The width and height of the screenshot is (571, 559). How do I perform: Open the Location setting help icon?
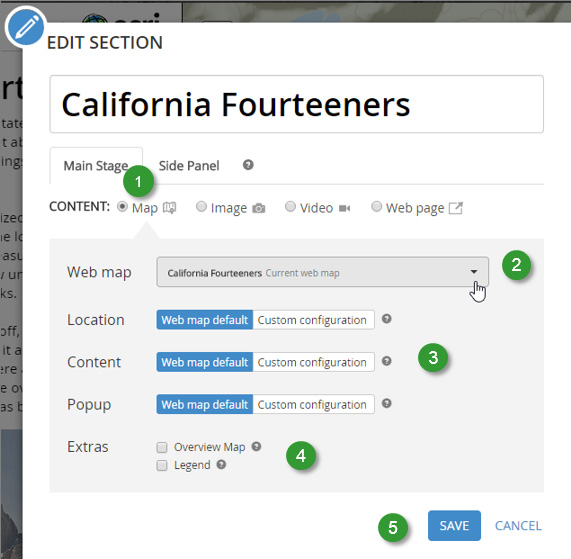386,319
